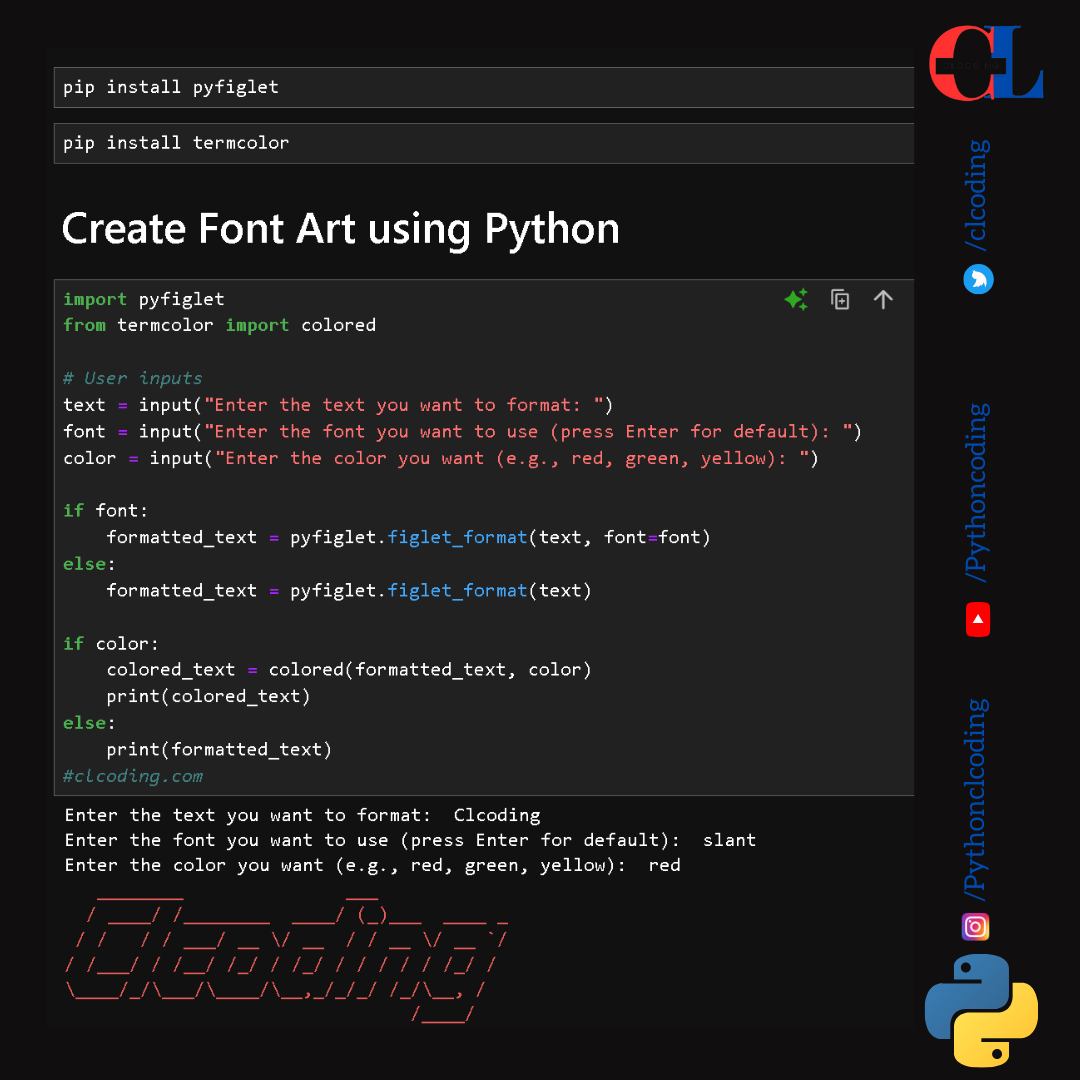This screenshot has height=1080, width=1080.
Task: Click the print(colored_text) line
Action: tap(208, 696)
